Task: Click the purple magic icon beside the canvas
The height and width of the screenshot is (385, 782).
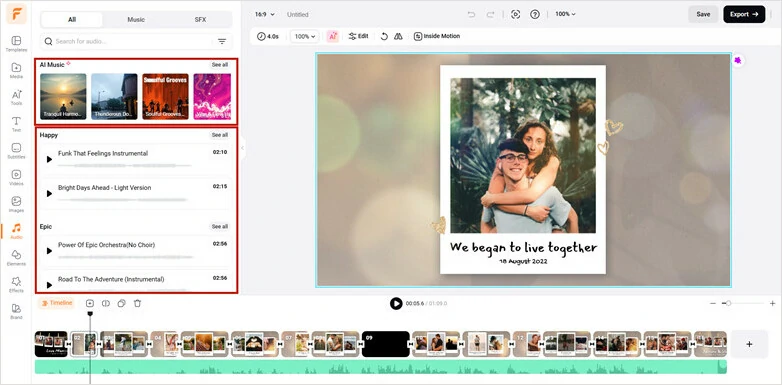Action: point(738,60)
